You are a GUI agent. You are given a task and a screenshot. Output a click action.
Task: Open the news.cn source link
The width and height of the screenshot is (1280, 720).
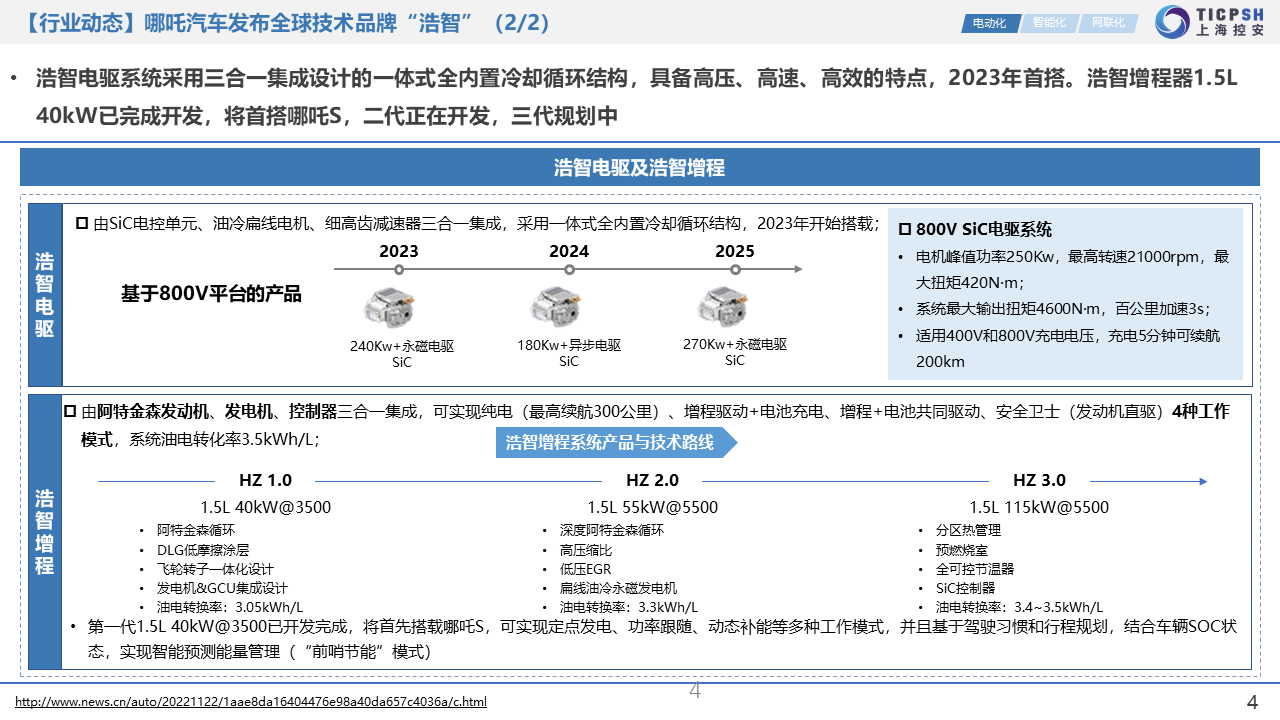(x=251, y=702)
